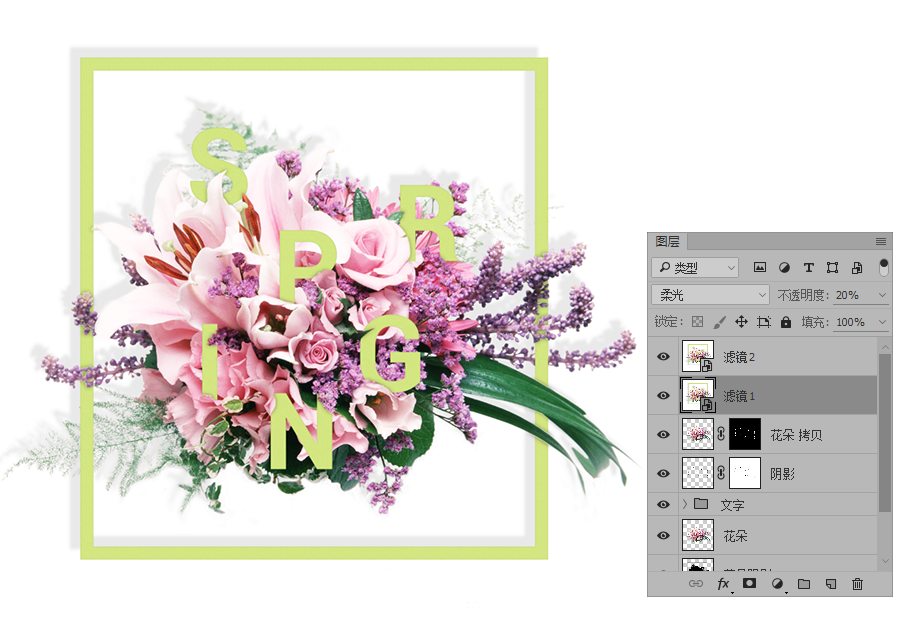This screenshot has height=620, width=920.
Task: Open the opacity 20% slider dropdown
Action: coord(882,295)
